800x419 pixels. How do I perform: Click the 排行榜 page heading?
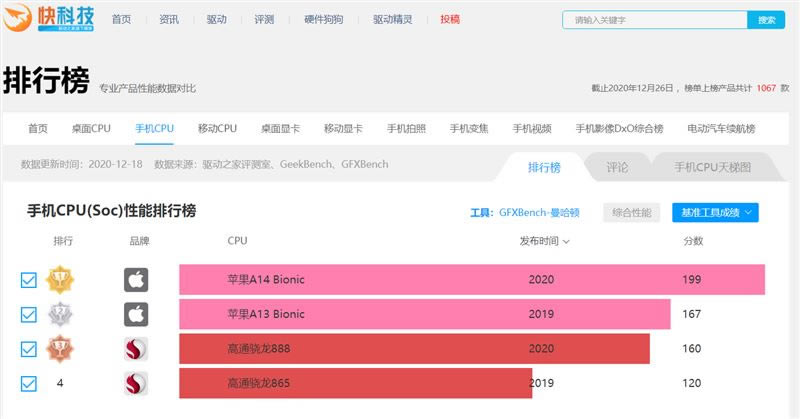(x=46, y=80)
